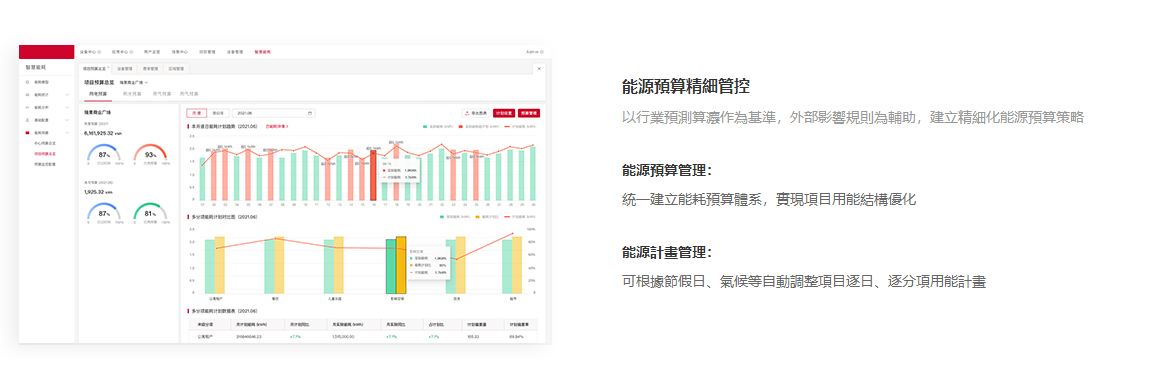The height and width of the screenshot is (384, 1161).
Task: Click the calendar icon in the 2021.06 date field
Action: click(310, 113)
